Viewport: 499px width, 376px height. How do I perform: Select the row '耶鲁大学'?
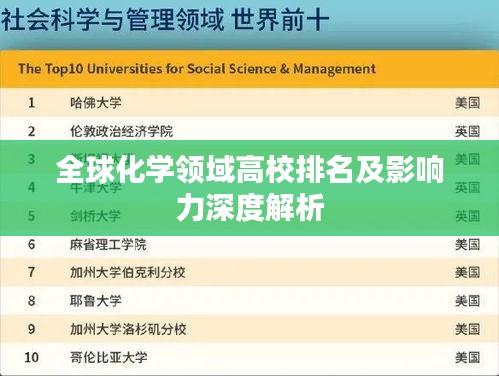(x=249, y=301)
